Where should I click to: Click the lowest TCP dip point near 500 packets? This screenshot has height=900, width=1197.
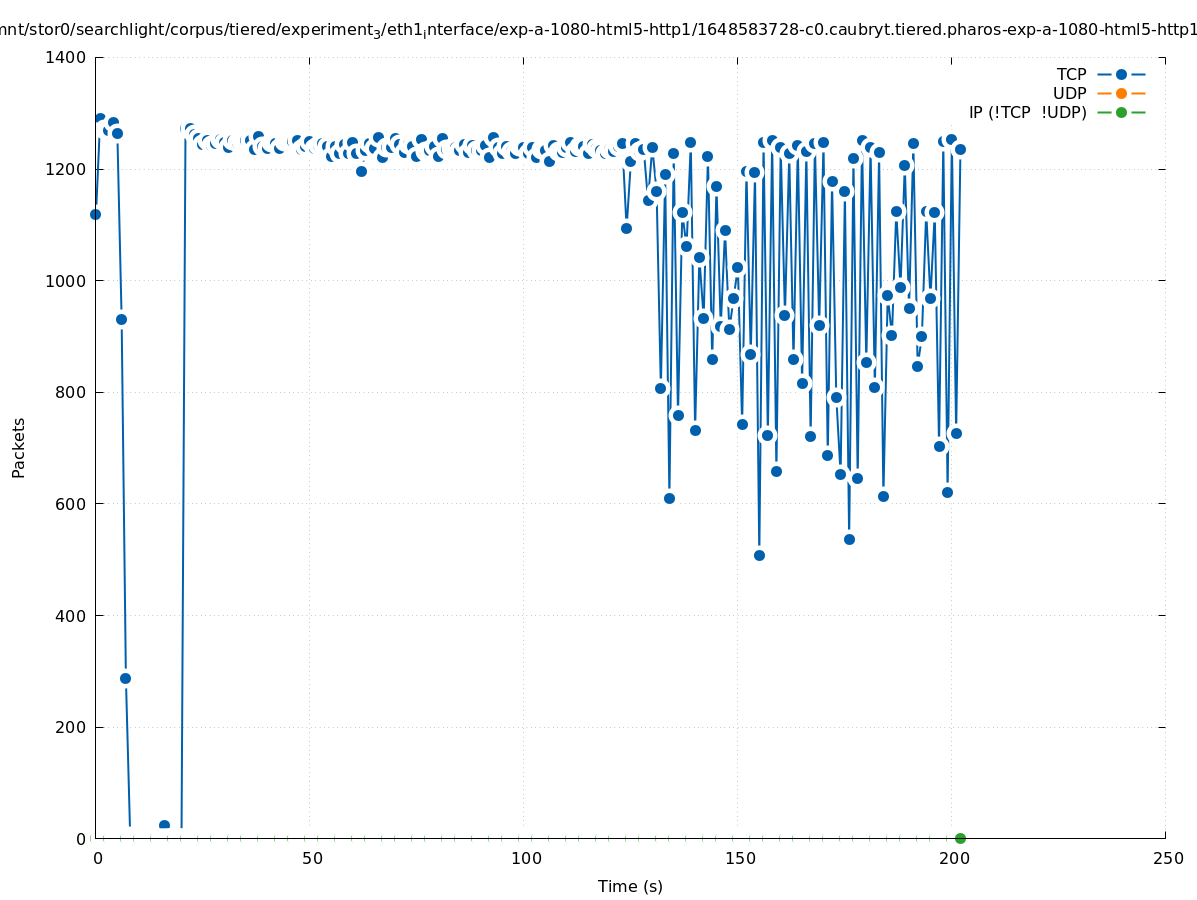pyautogui.click(x=759, y=555)
